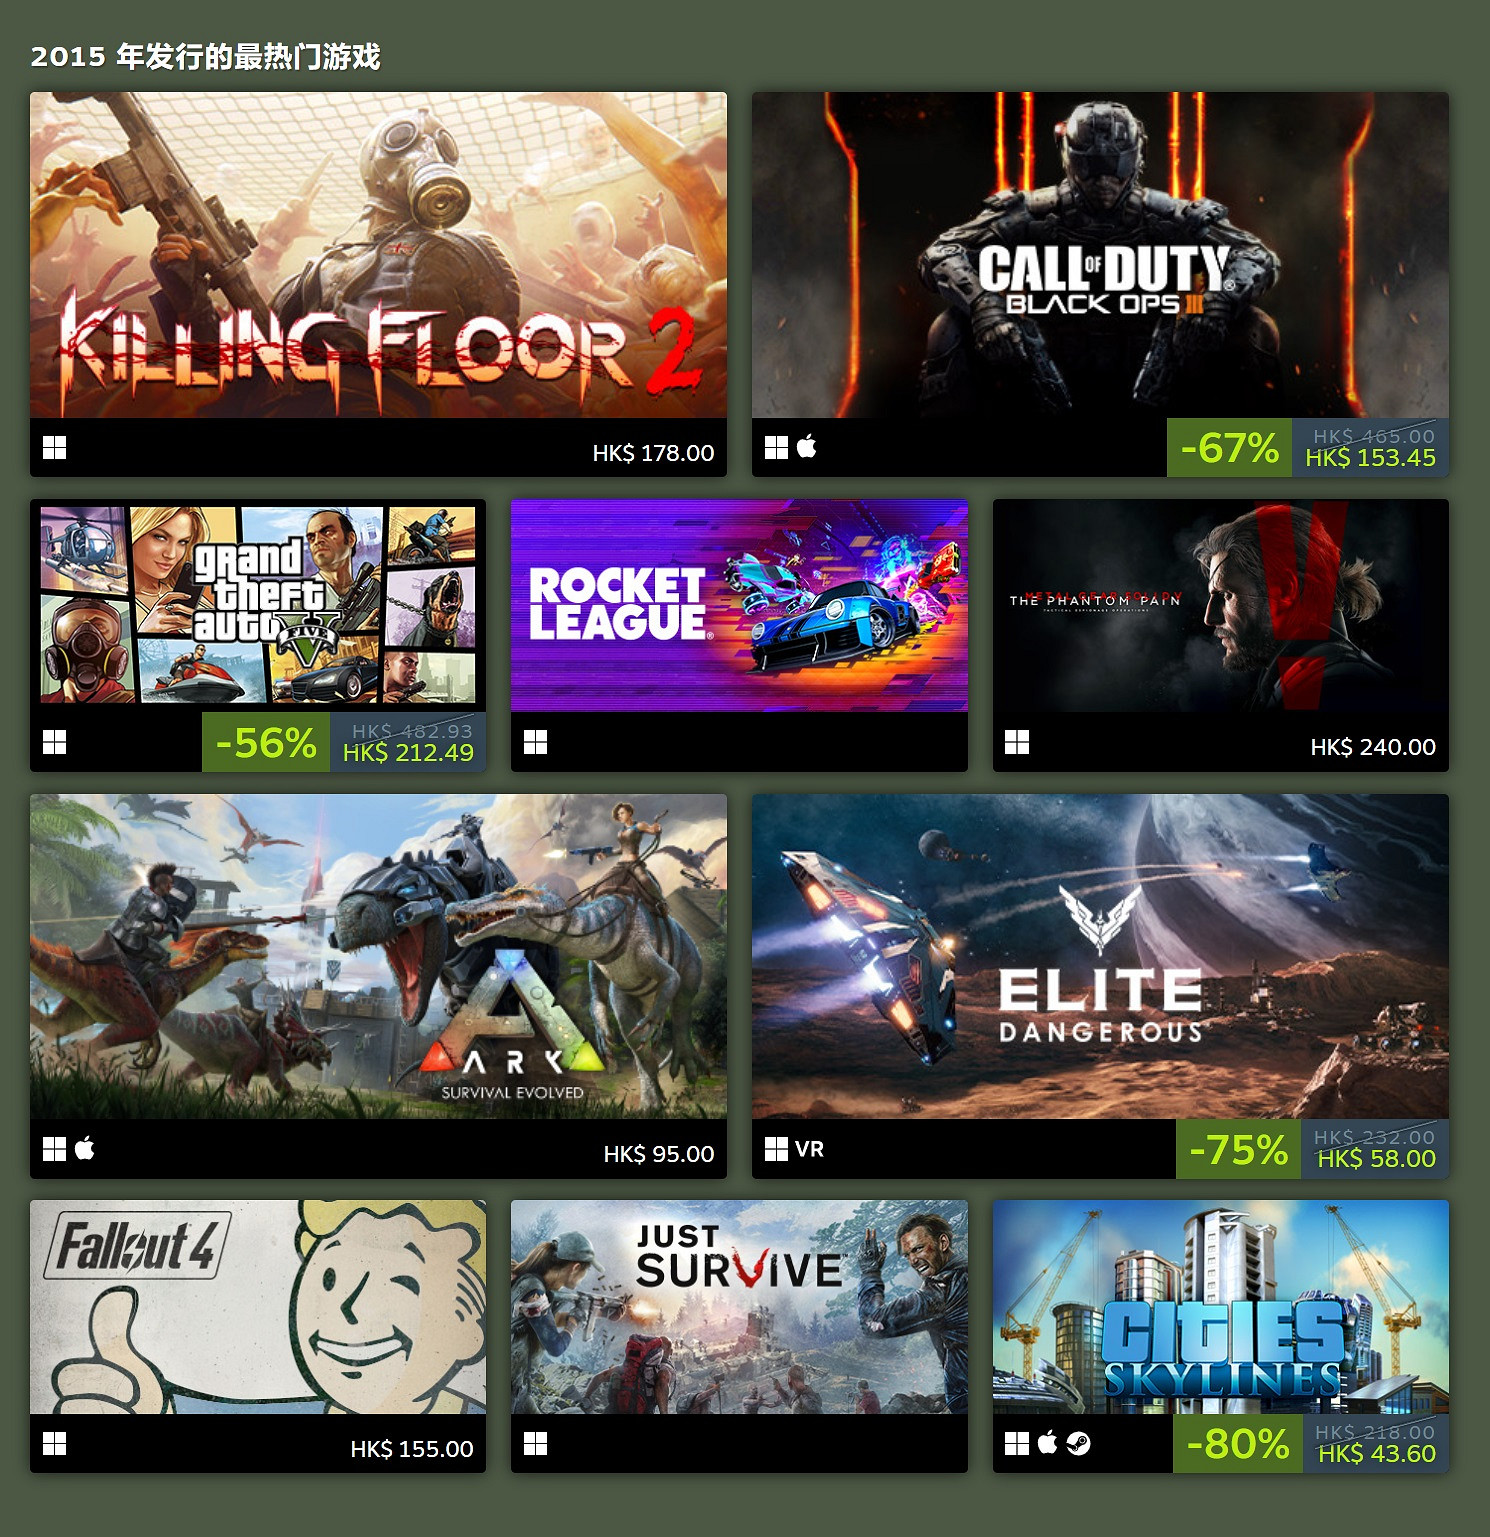Click the Windows icon under The Phantom Pain
This screenshot has width=1490, height=1537.
1016,742
